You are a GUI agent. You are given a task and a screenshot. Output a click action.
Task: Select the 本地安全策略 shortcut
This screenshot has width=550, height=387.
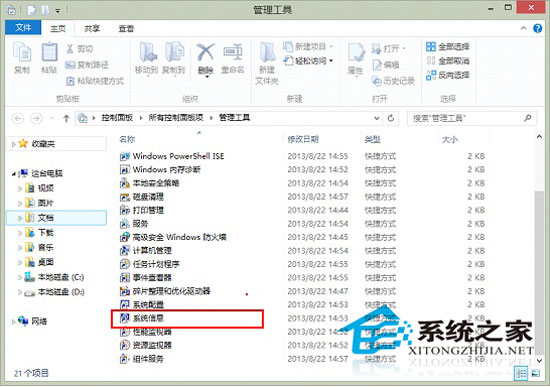[x=149, y=183]
